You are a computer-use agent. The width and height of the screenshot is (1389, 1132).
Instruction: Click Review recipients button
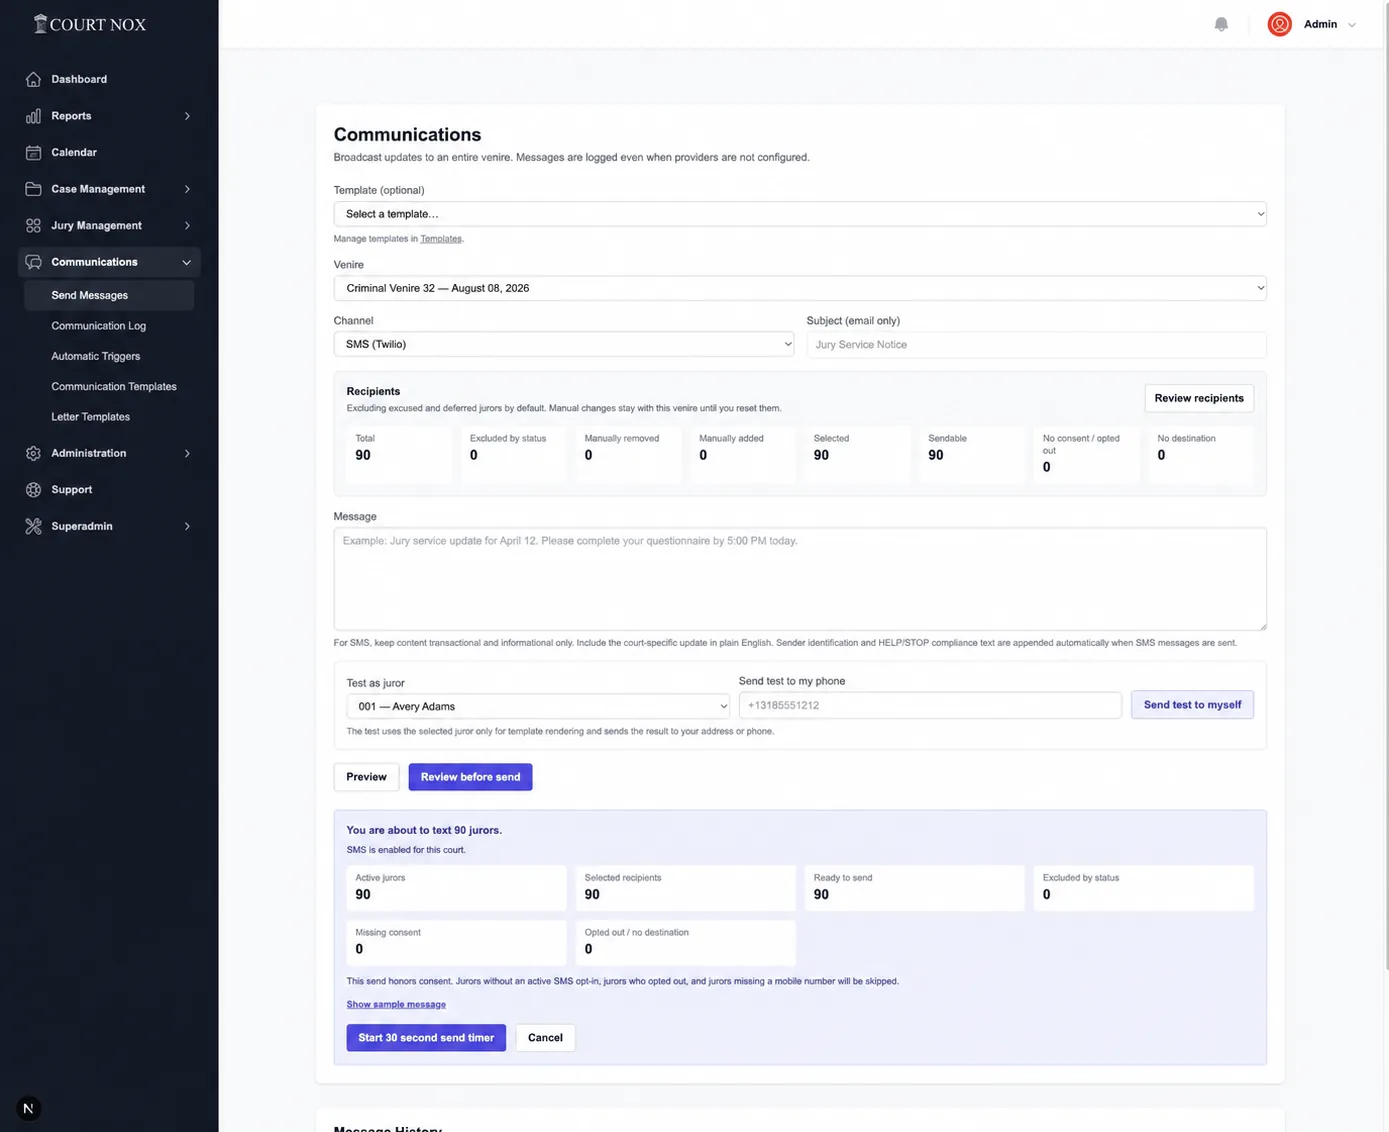click(x=1199, y=398)
